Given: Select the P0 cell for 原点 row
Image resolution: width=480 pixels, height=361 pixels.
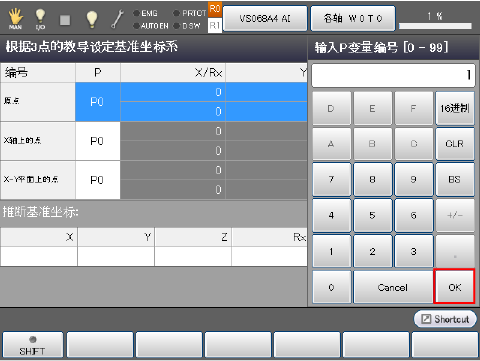Looking at the screenshot, I should pyautogui.click(x=97, y=102).
